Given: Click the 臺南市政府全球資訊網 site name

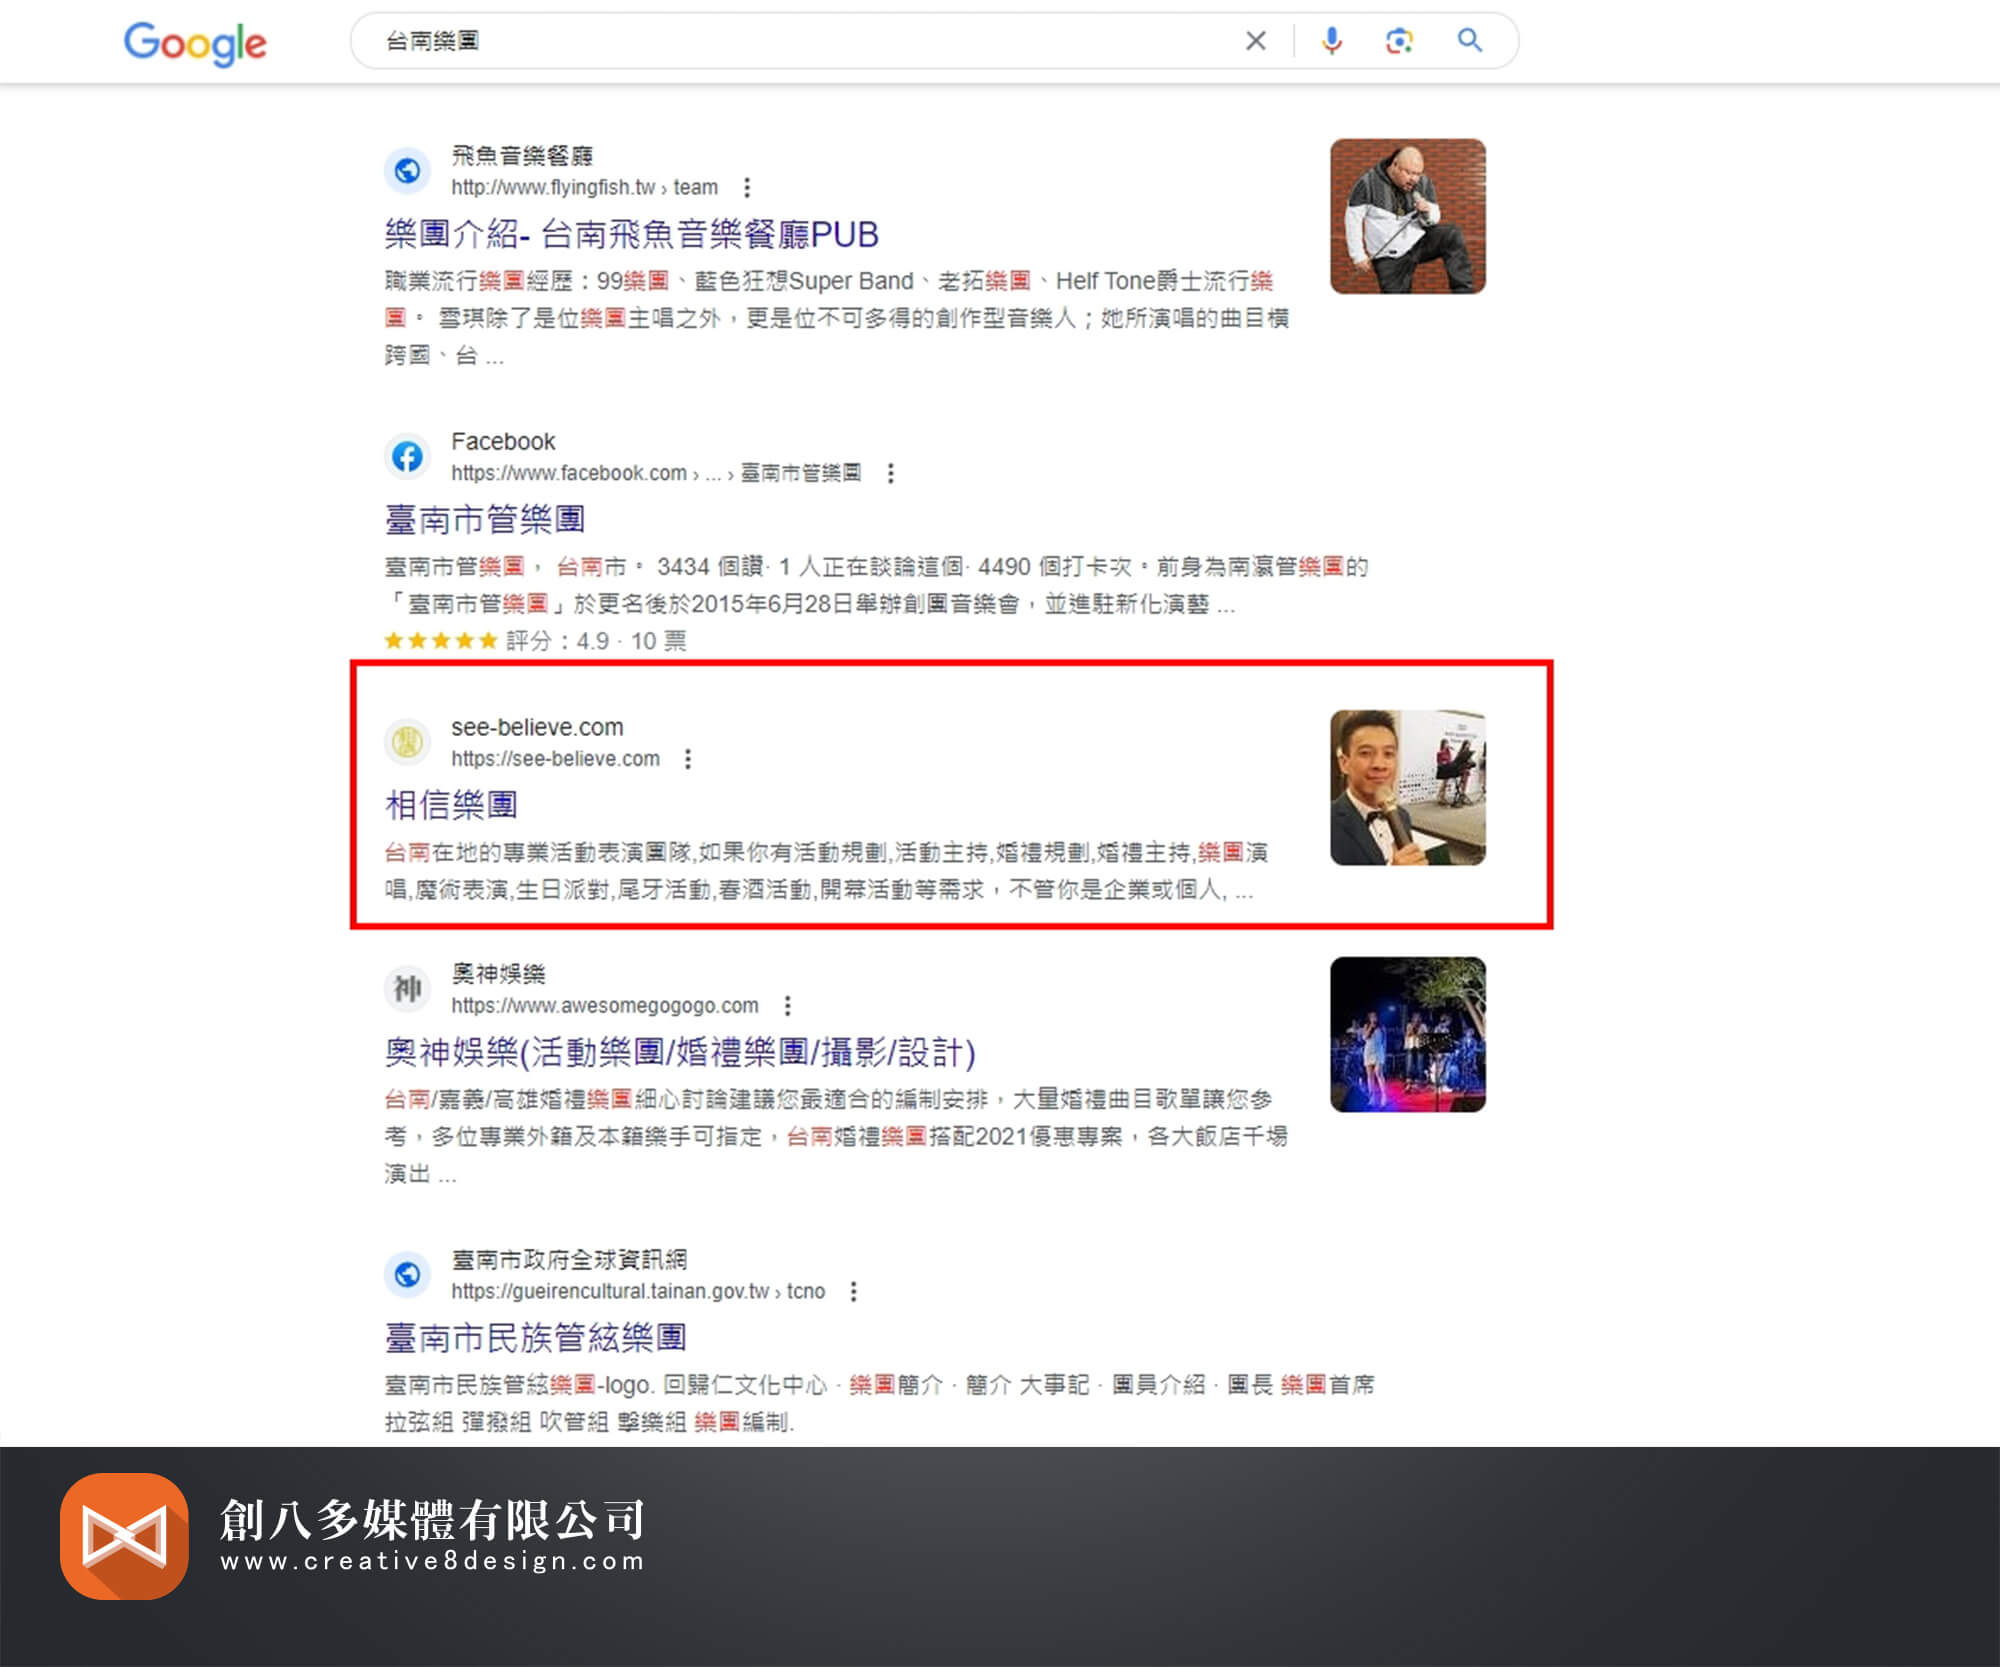Looking at the screenshot, I should click(x=569, y=1260).
